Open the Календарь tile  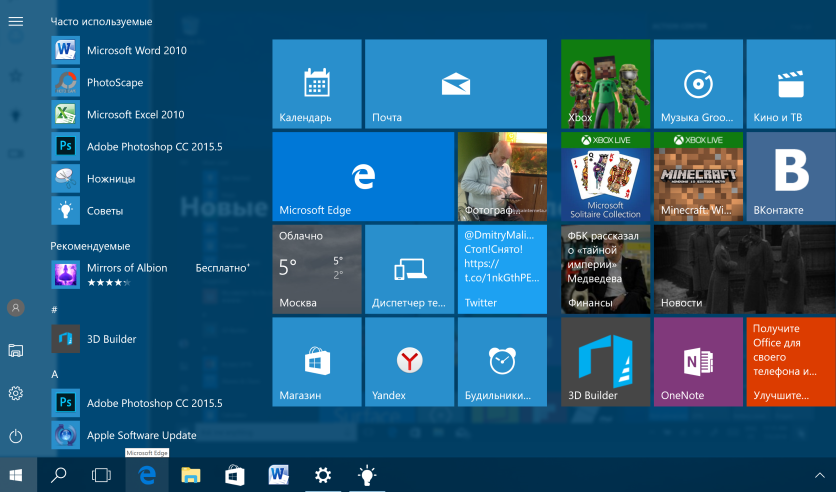317,84
